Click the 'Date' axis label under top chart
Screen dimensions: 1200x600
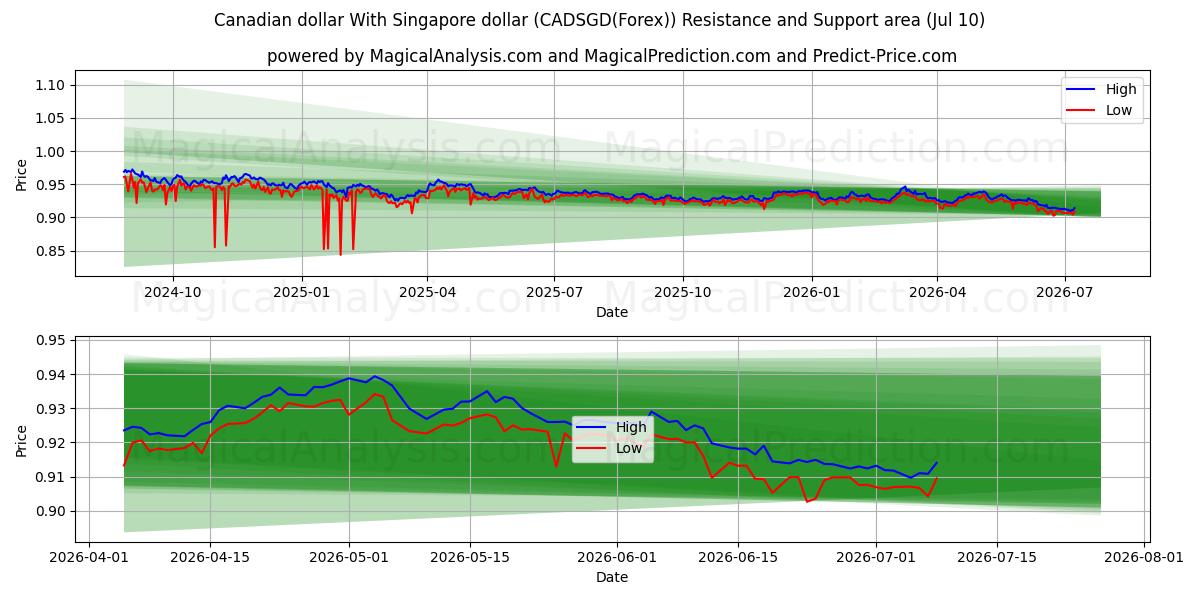tap(612, 312)
